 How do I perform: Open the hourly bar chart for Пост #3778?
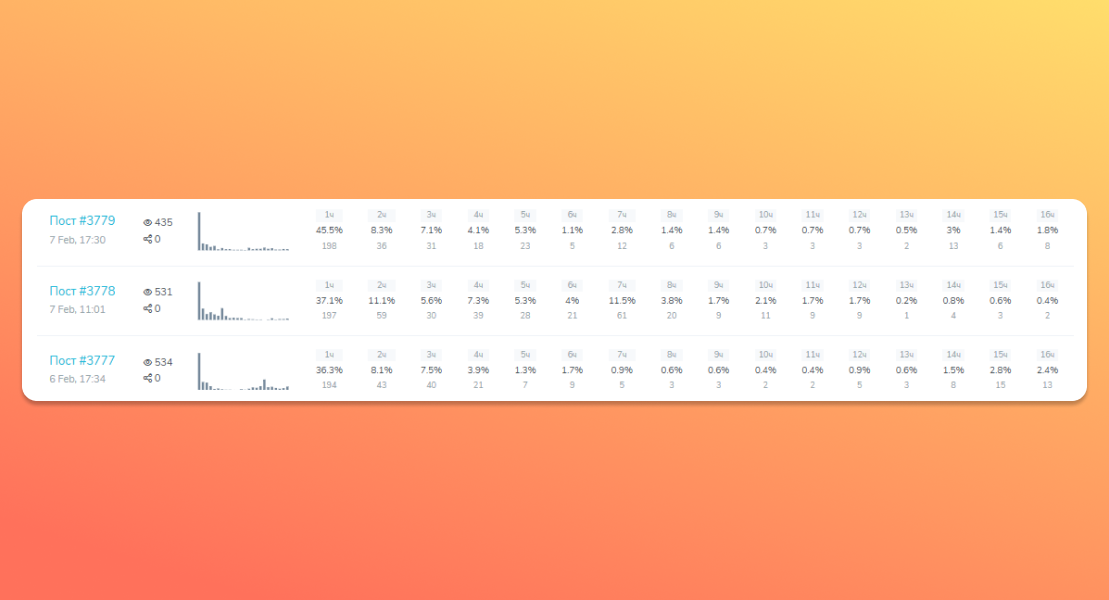click(x=243, y=301)
